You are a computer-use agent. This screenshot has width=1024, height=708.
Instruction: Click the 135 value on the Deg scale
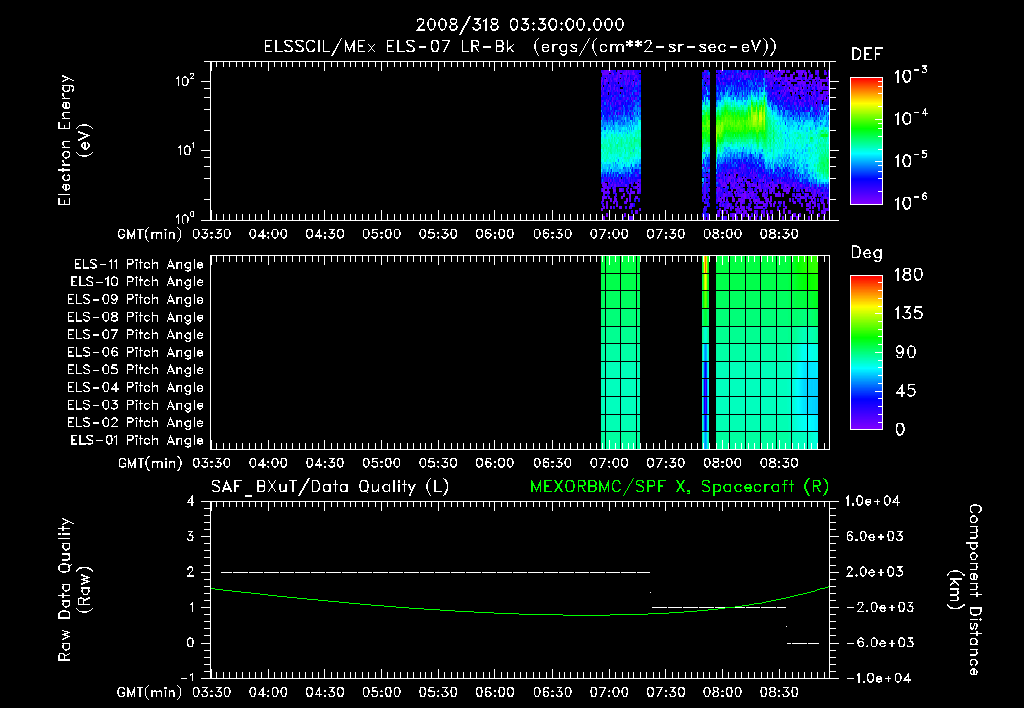click(908, 314)
